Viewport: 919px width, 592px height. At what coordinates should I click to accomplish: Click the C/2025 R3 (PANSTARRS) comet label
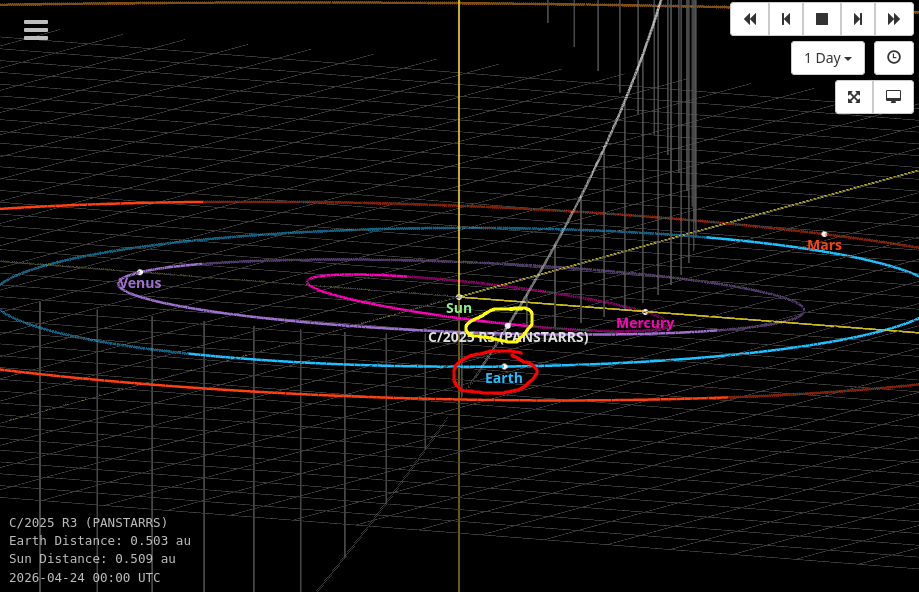pyautogui.click(x=508, y=337)
